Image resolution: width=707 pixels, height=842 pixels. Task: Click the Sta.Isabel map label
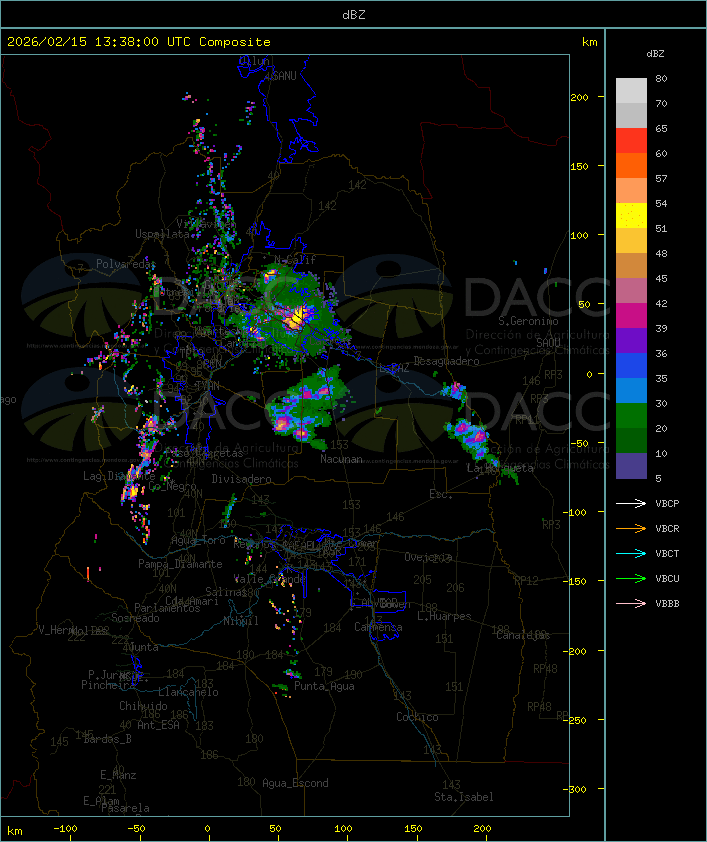click(463, 797)
